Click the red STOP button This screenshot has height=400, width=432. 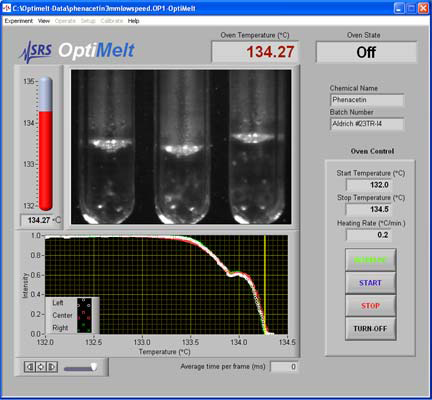370,306
